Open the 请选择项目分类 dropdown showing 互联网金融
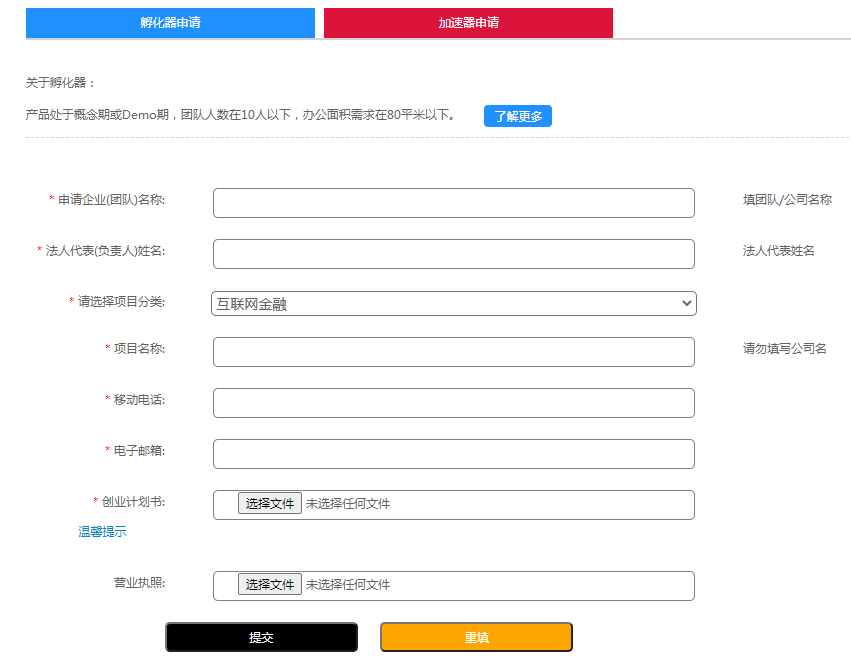 pos(454,303)
